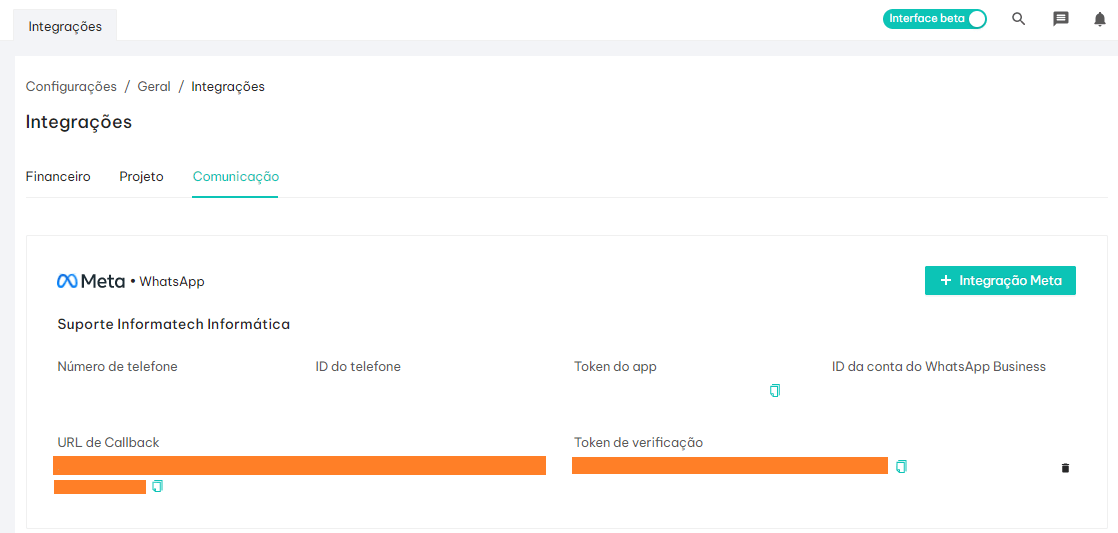Copy the URL de Callback value

pos(157,487)
